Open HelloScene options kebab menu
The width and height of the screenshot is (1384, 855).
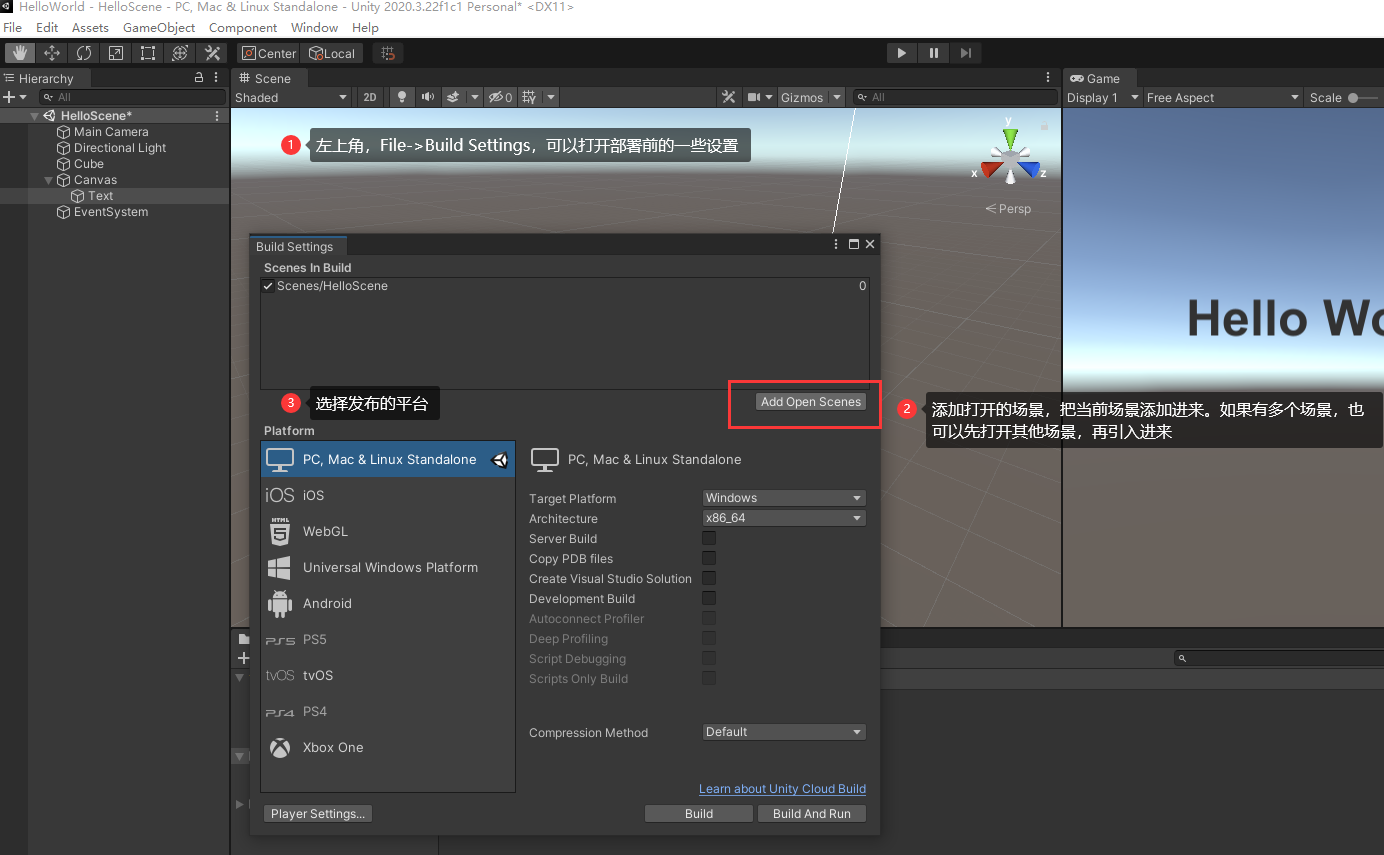(x=217, y=116)
